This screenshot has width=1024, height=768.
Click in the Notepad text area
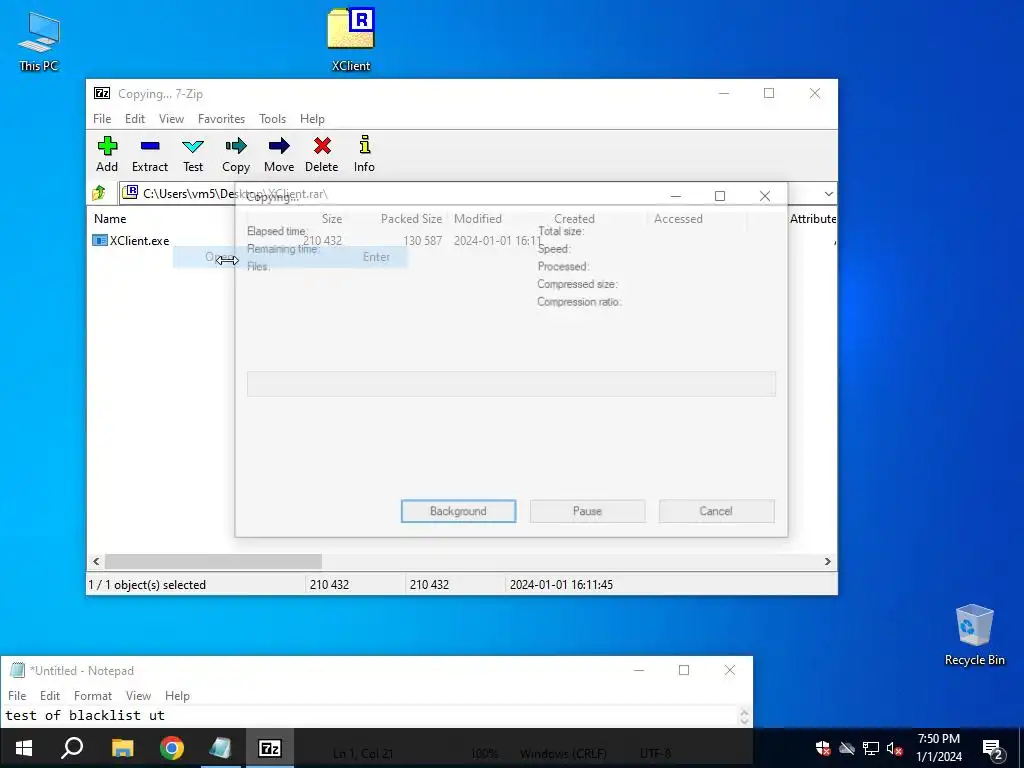[x=370, y=716]
